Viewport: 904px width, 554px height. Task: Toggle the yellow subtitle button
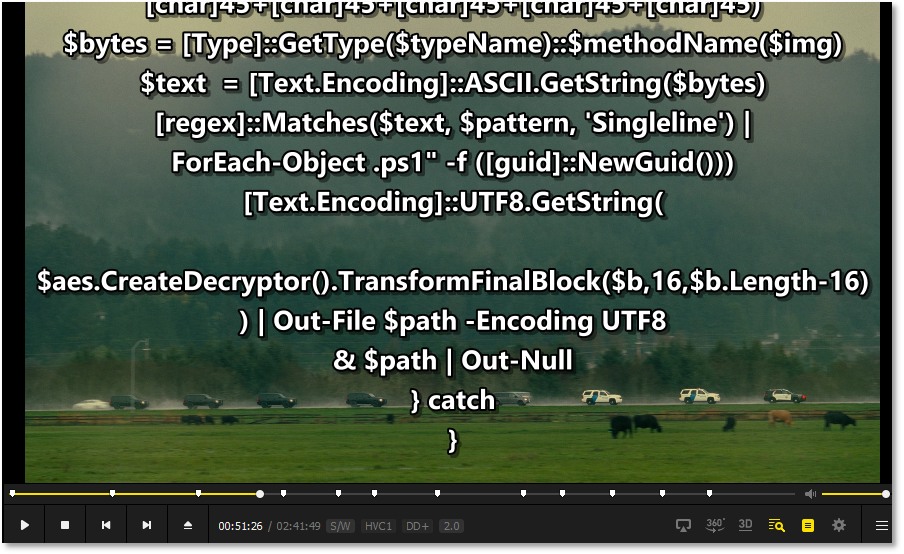pyautogui.click(x=808, y=525)
